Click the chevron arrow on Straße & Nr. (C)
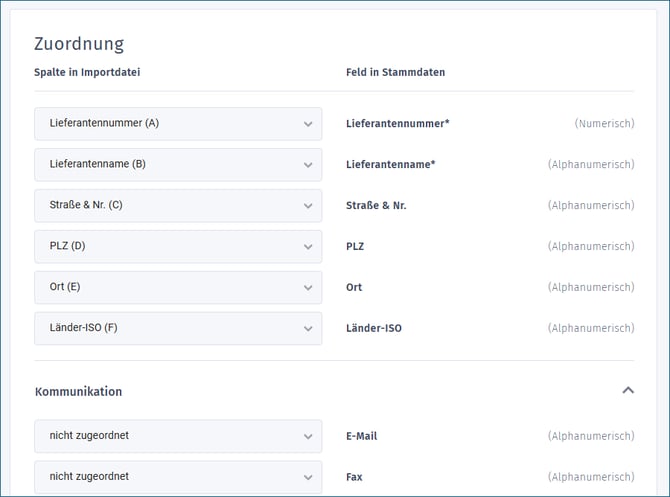The image size is (670, 497). pos(308,206)
